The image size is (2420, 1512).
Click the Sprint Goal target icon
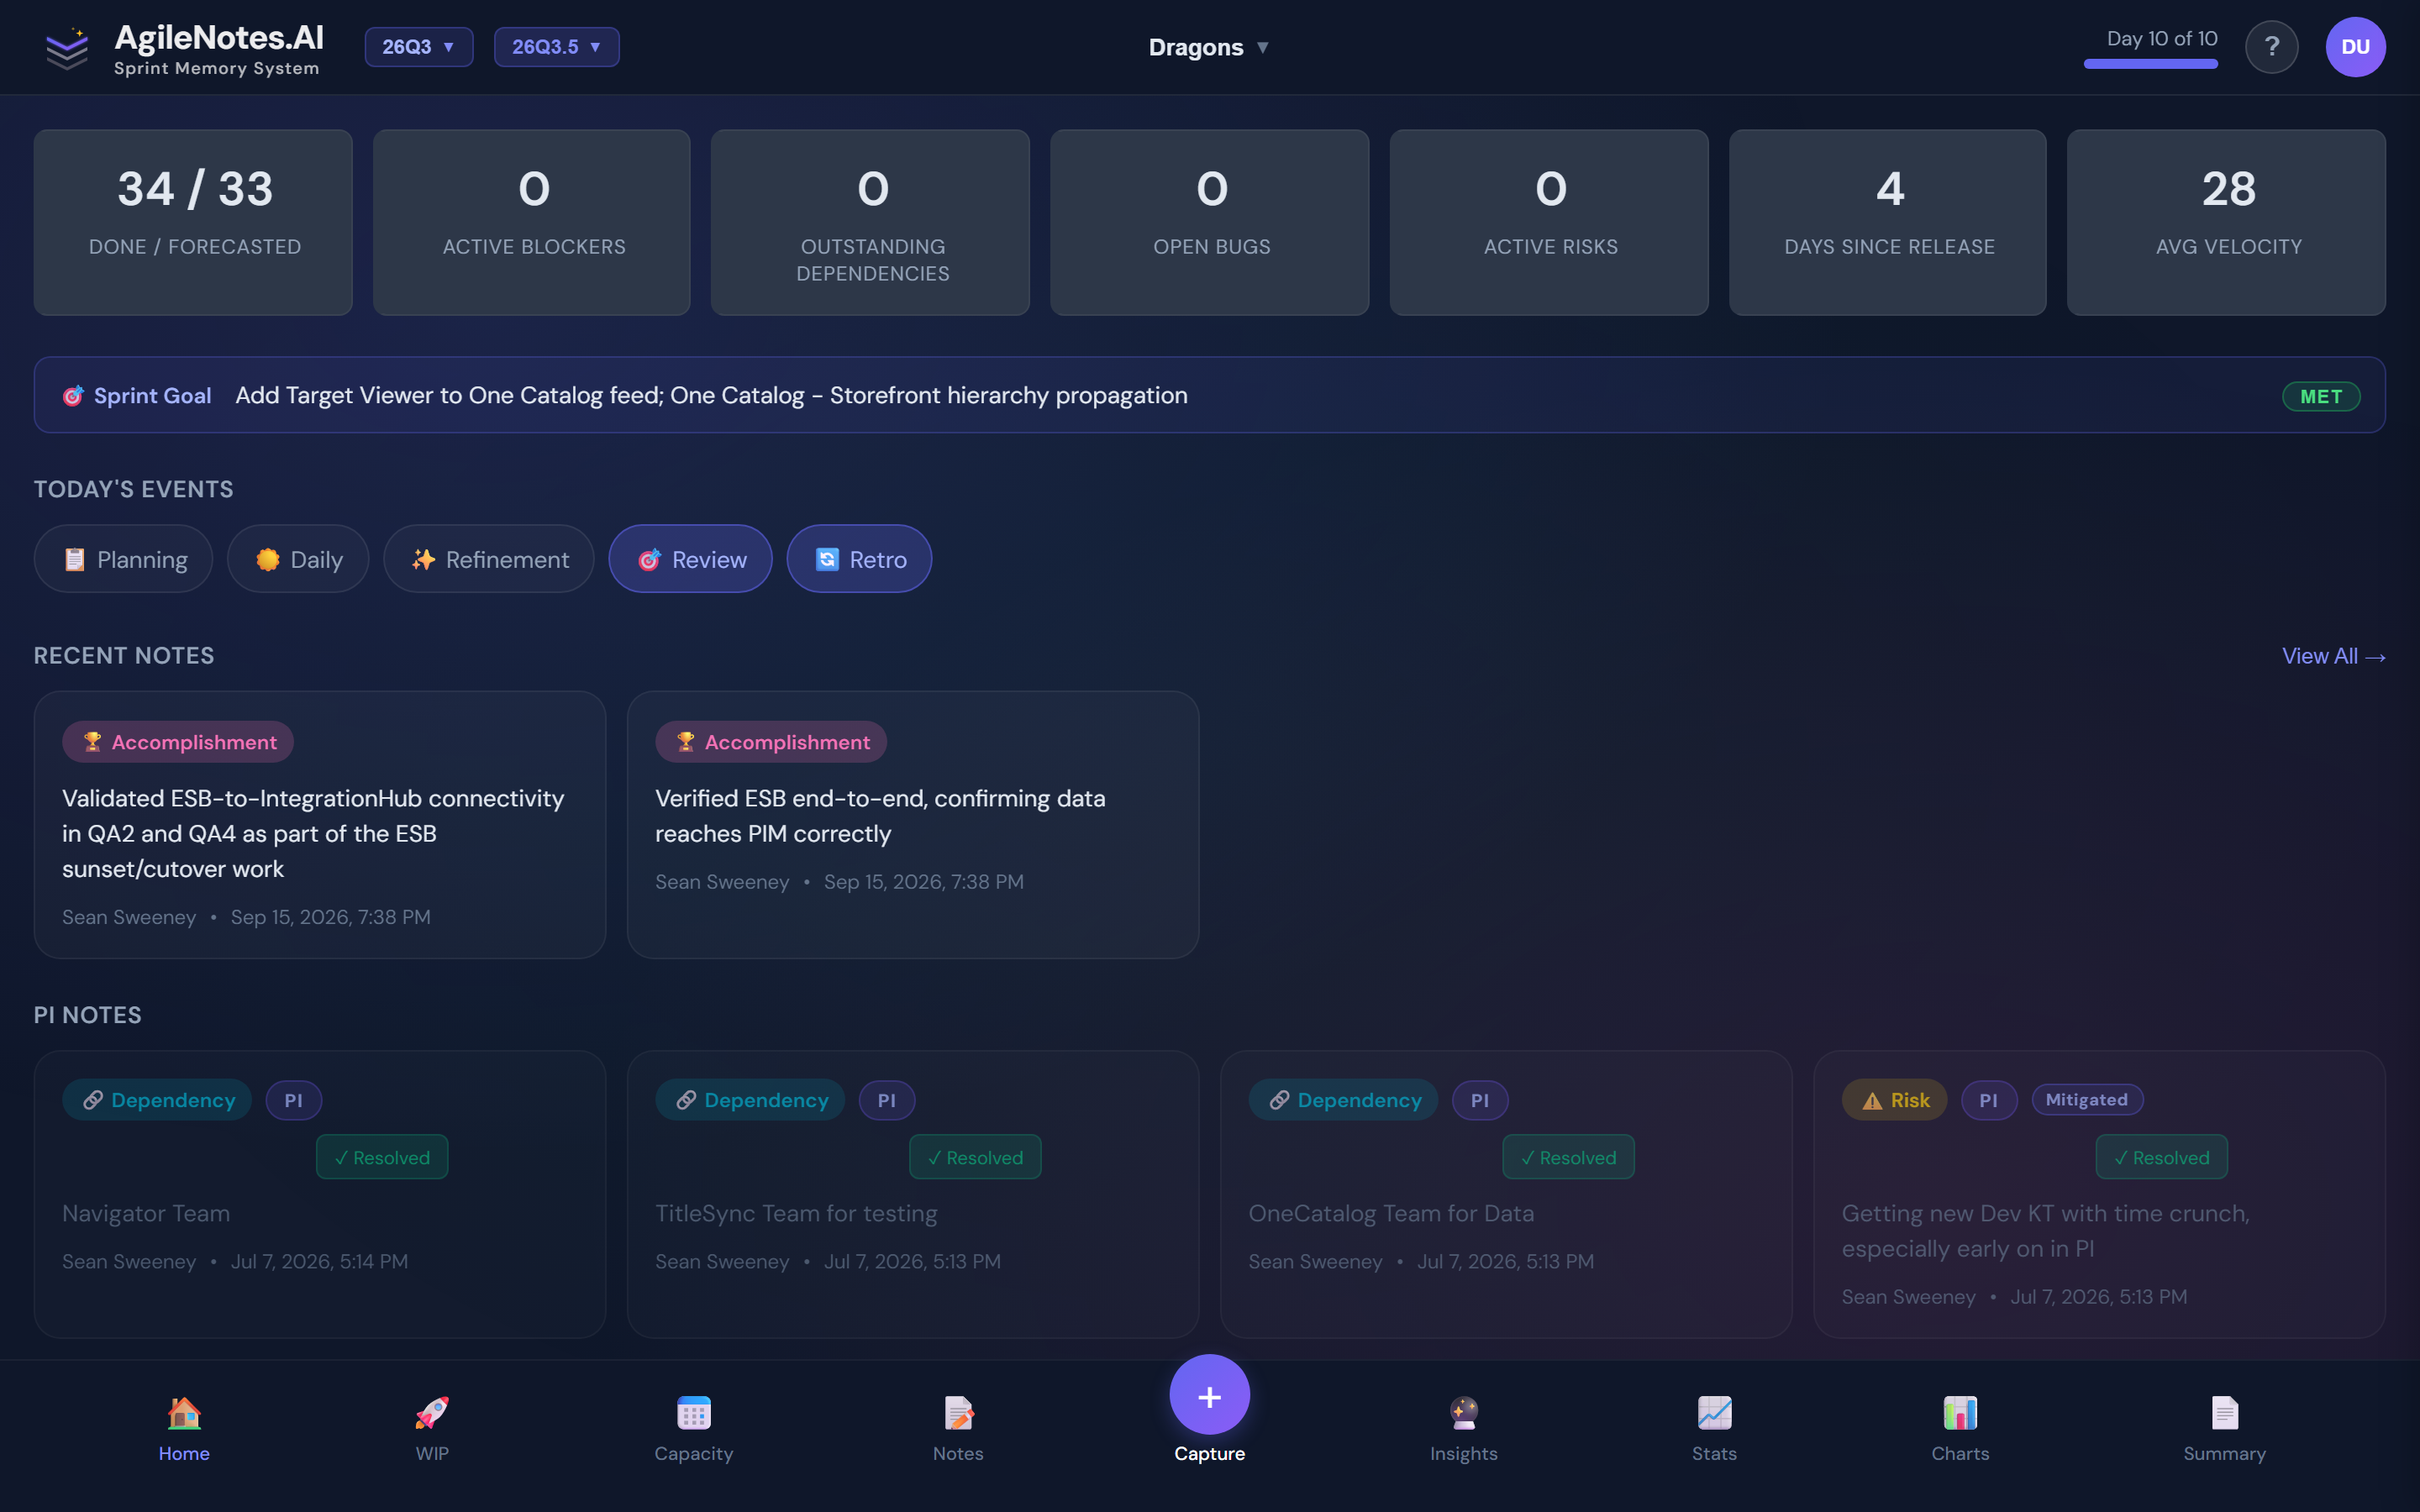(73, 396)
